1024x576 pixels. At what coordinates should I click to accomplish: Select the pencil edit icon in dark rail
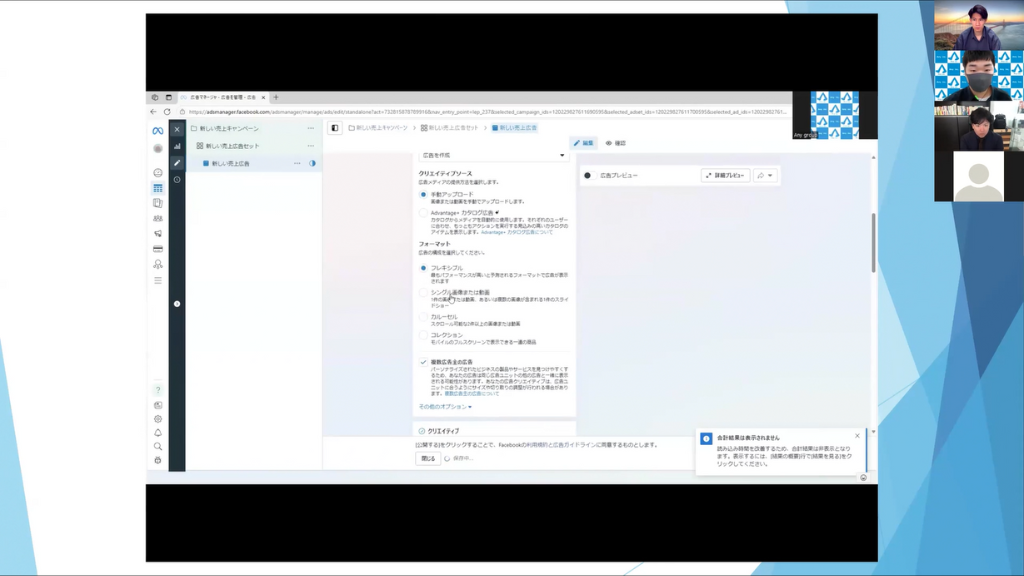[177, 163]
